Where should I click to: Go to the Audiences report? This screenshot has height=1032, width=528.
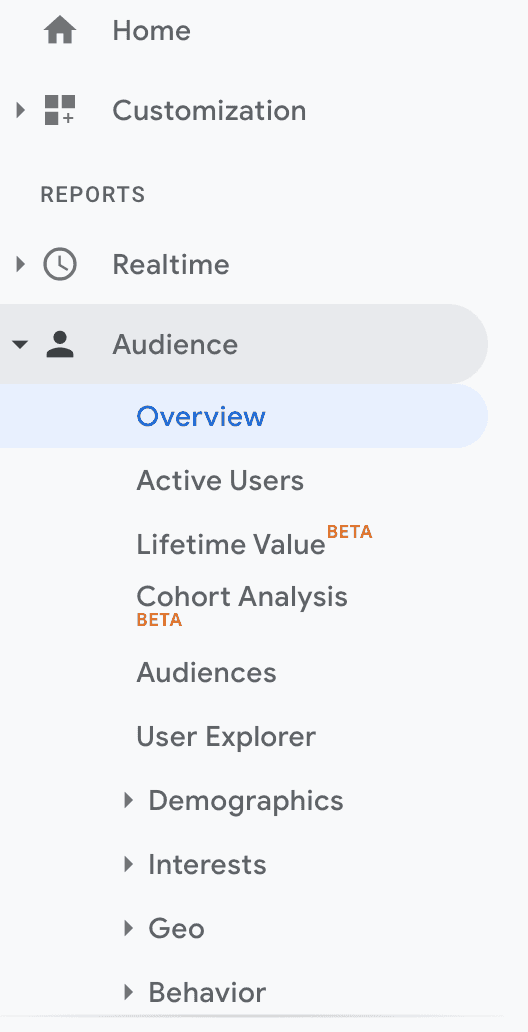pyautogui.click(x=206, y=672)
